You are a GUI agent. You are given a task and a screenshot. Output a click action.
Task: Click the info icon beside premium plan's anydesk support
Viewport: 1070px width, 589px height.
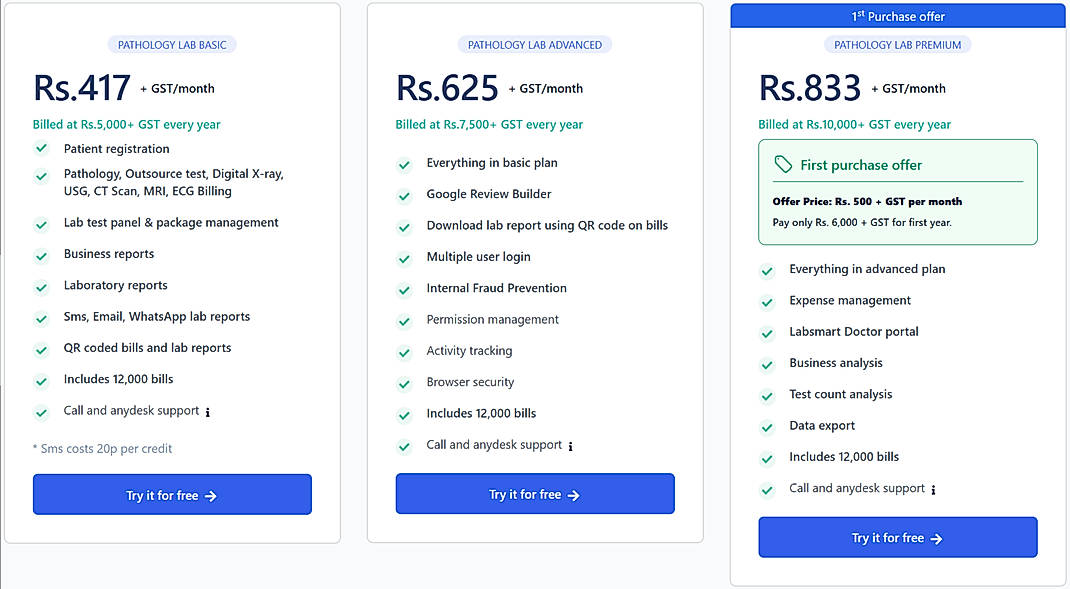pyautogui.click(x=932, y=489)
